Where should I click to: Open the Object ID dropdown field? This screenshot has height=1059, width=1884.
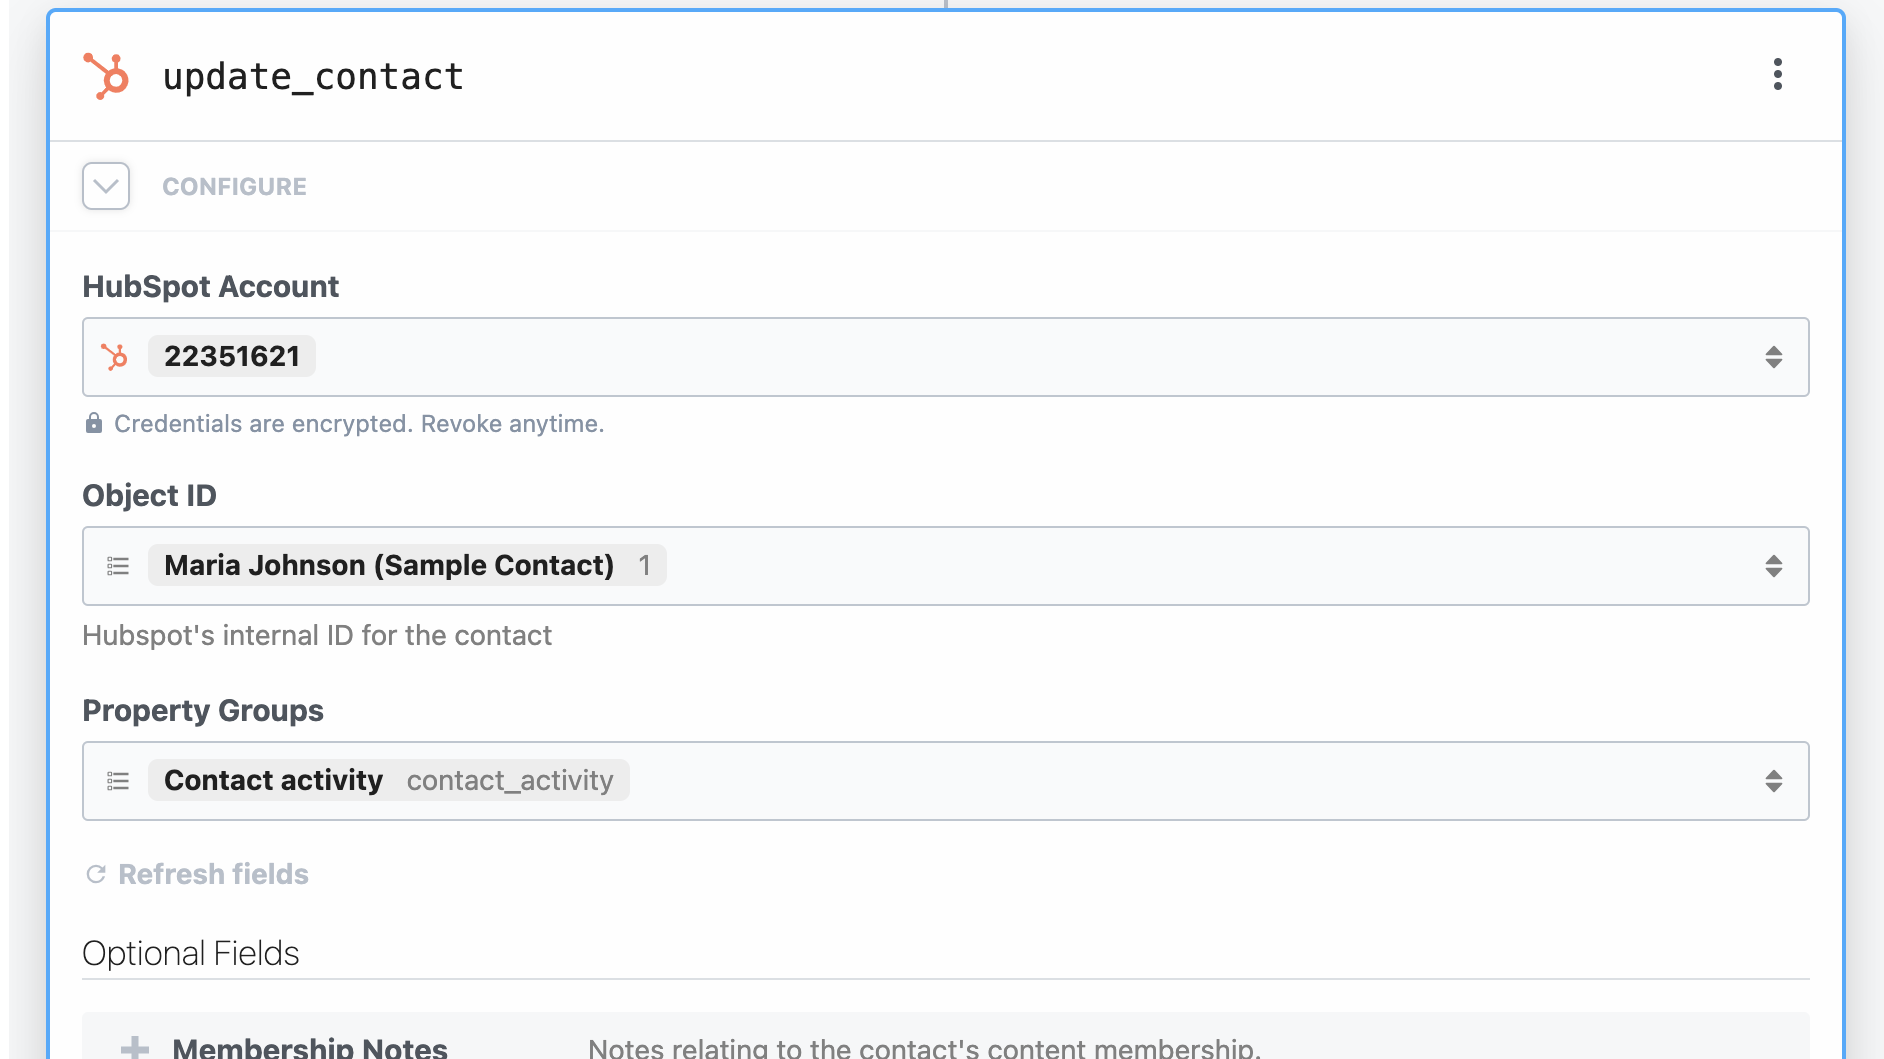(945, 566)
